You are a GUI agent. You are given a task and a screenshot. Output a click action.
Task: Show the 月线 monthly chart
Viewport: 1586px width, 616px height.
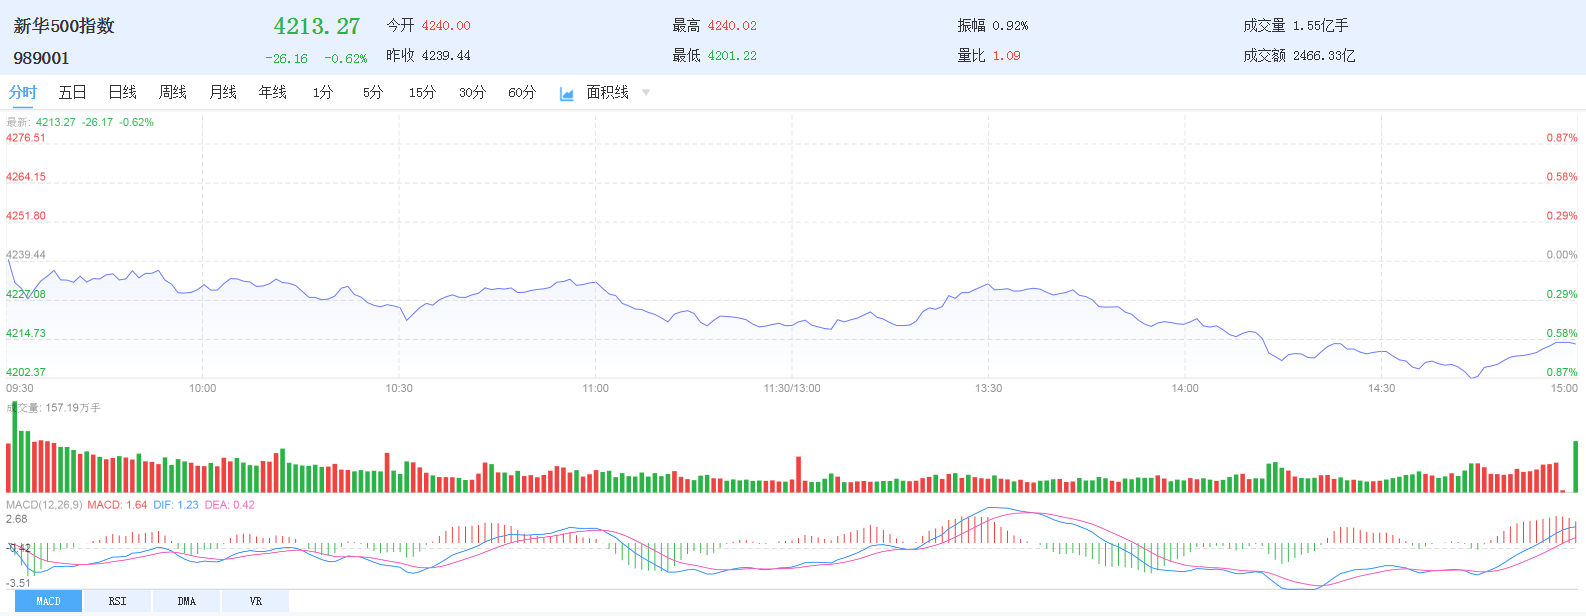(x=223, y=92)
